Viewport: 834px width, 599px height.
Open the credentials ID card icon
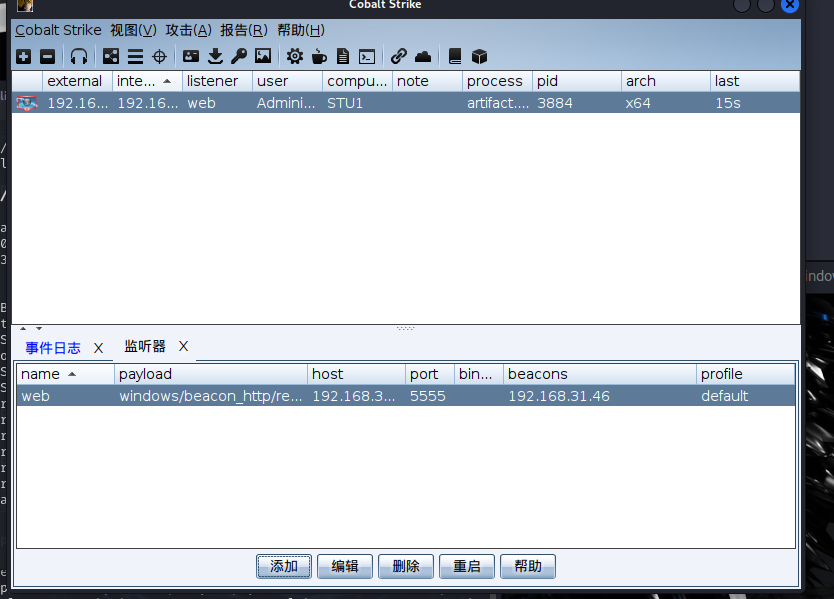click(x=190, y=56)
